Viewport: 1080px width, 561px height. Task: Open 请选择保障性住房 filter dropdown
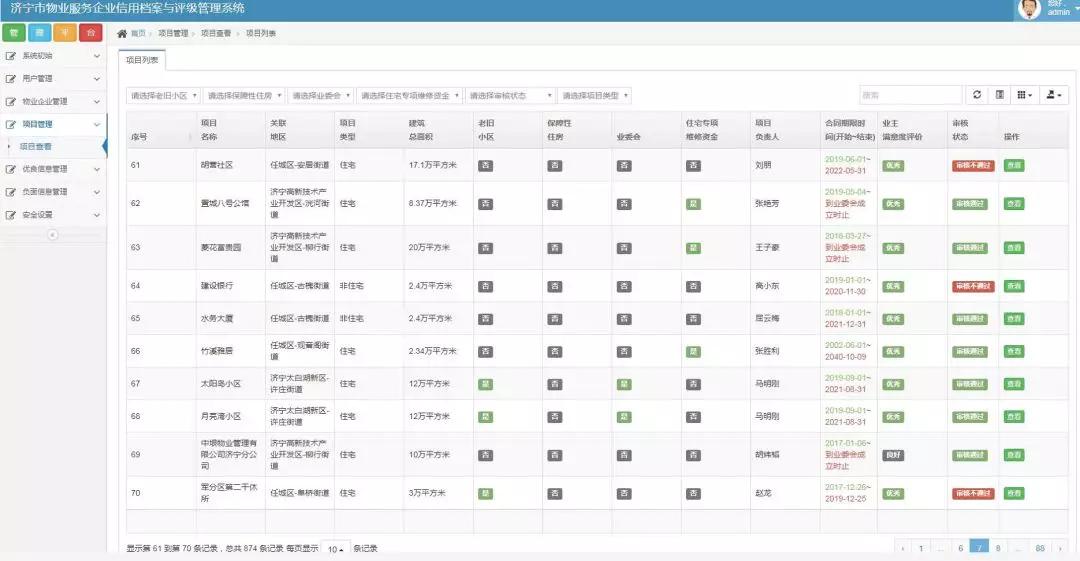[x=244, y=96]
